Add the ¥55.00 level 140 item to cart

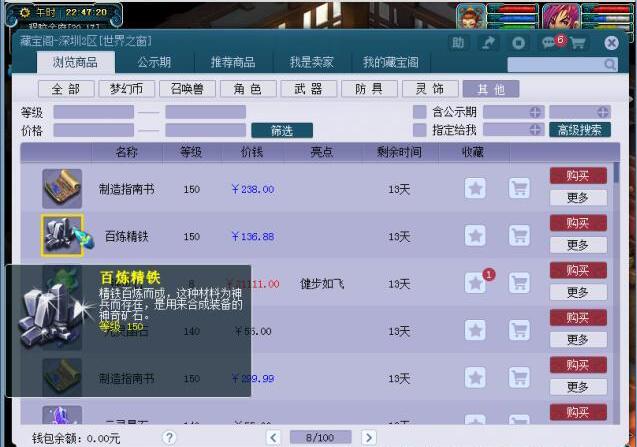click(x=520, y=330)
